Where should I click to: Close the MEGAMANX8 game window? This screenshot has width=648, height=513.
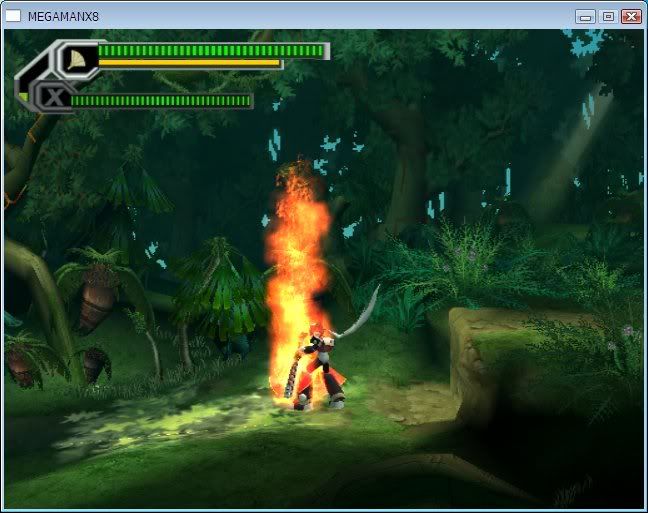click(631, 17)
